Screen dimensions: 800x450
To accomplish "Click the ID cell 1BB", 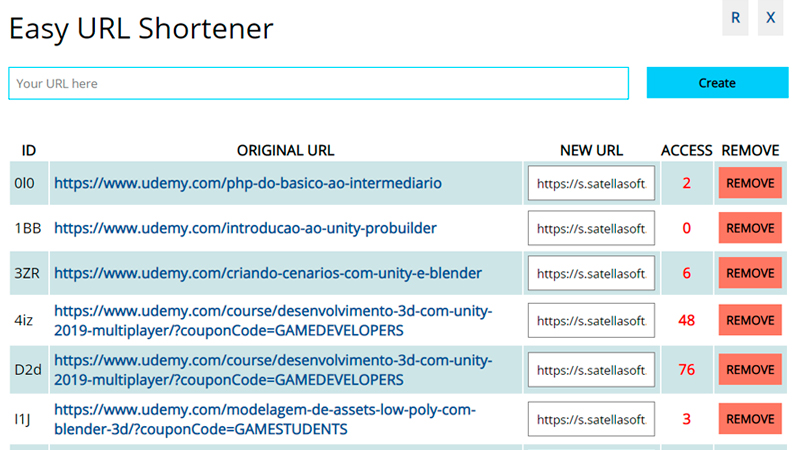I will click(x=28, y=228).
